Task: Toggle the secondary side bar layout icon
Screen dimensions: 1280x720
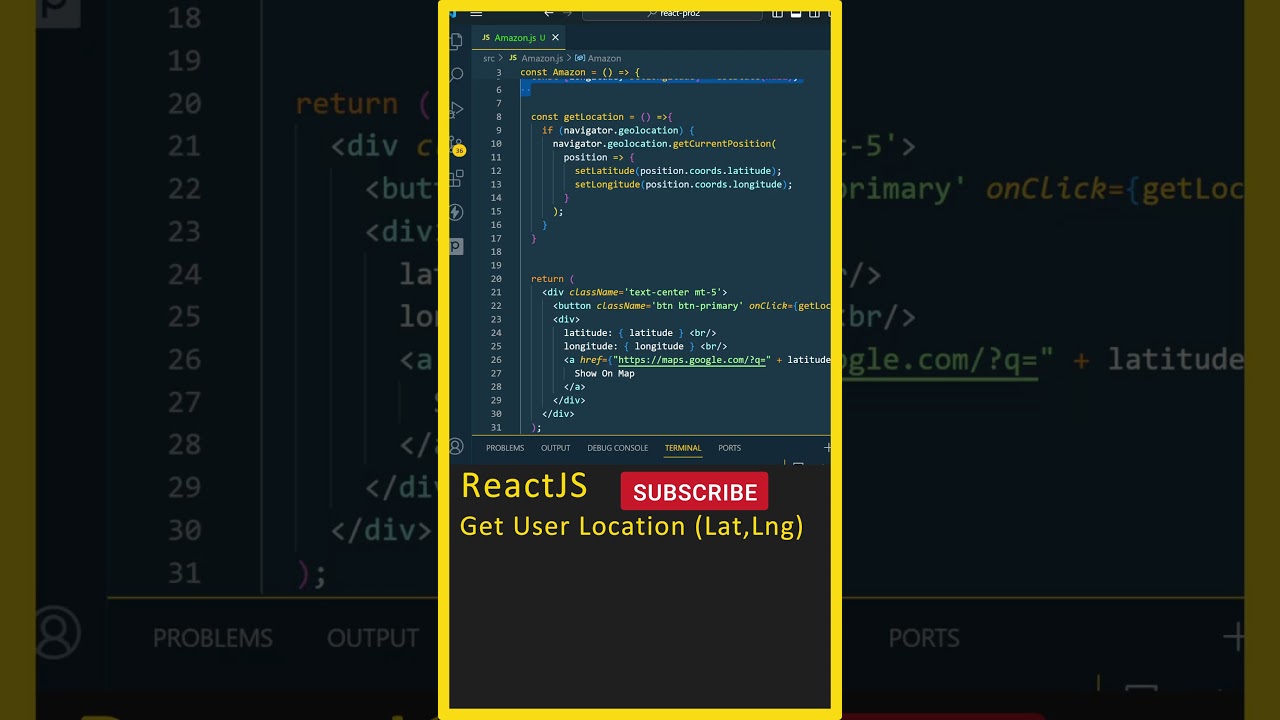Action: [814, 13]
